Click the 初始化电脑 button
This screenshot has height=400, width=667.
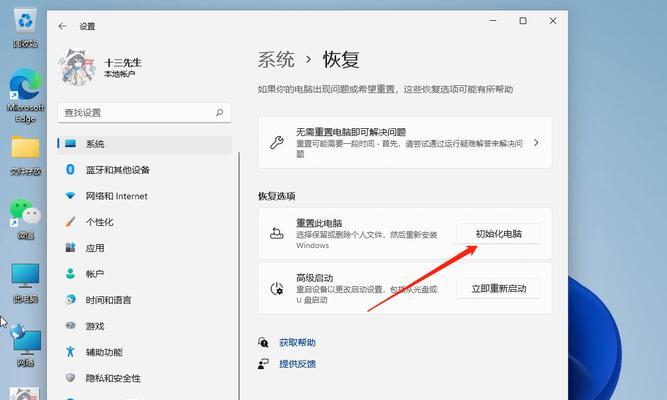click(499, 234)
